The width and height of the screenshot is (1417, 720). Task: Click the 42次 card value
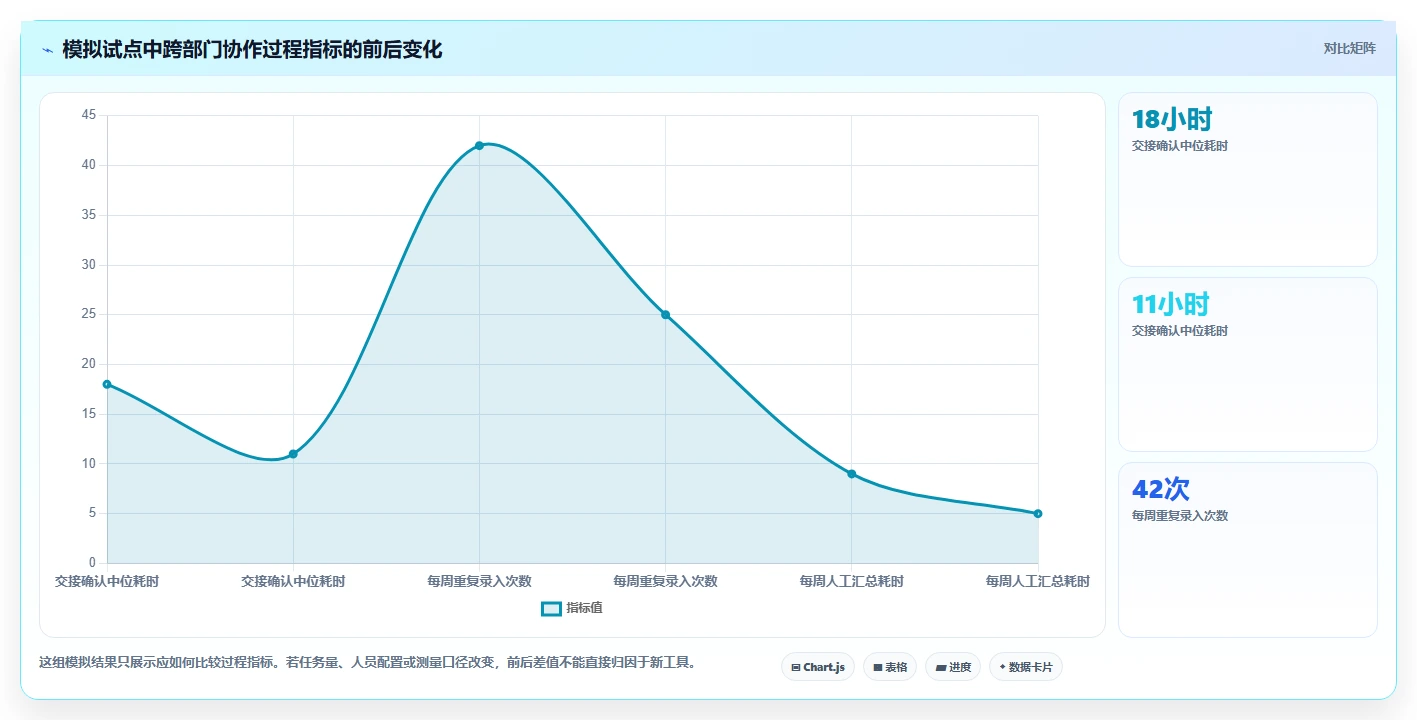tap(1161, 490)
